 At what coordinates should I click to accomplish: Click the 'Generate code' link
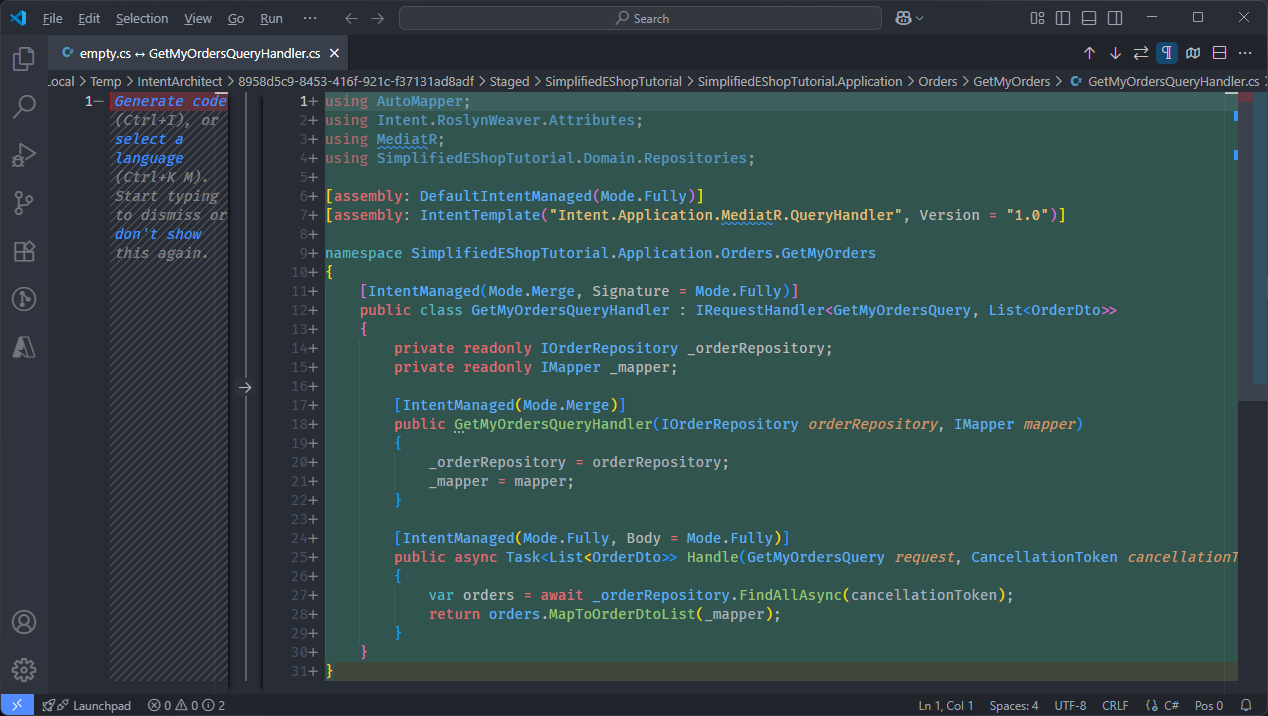[x=170, y=101]
